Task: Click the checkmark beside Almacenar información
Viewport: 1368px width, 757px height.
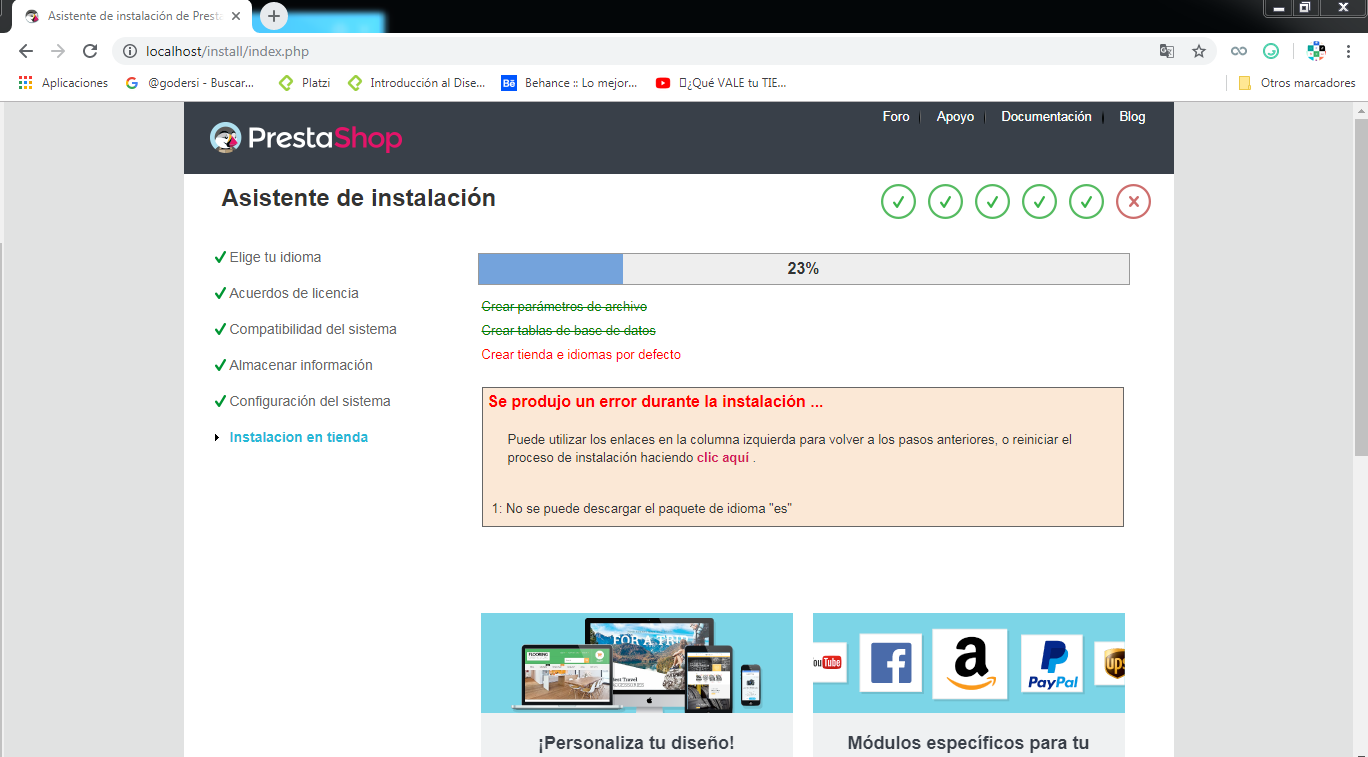Action: (x=220, y=365)
